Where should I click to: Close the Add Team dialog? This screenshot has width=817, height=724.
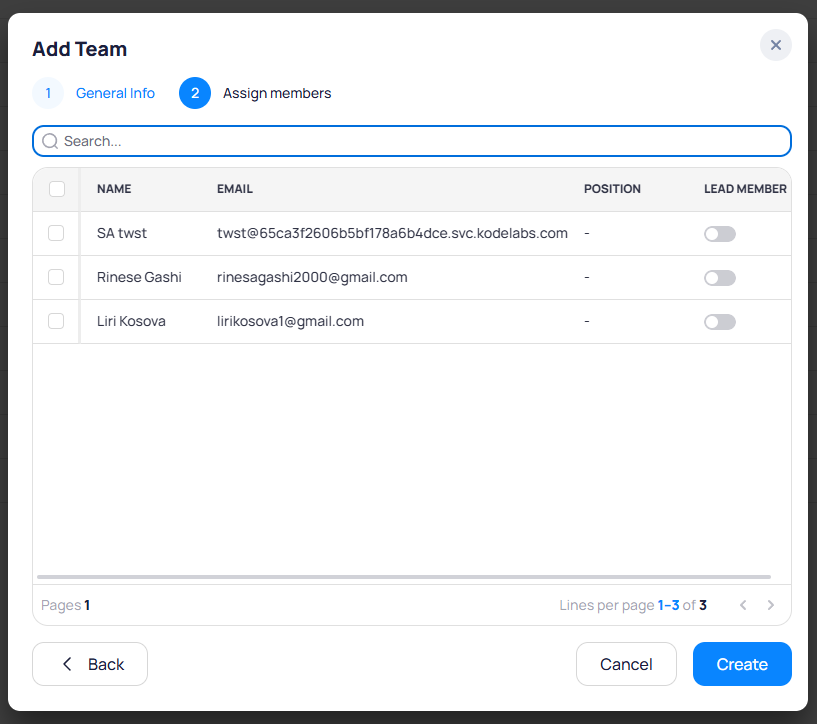coord(775,45)
